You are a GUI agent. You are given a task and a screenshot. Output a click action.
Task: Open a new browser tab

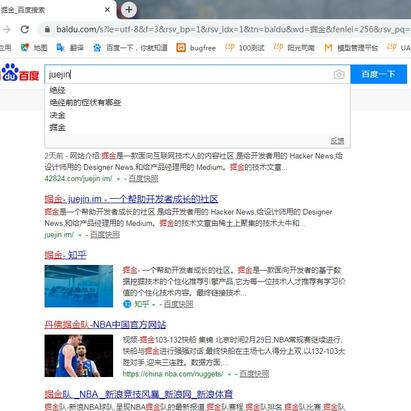[x=129, y=10]
